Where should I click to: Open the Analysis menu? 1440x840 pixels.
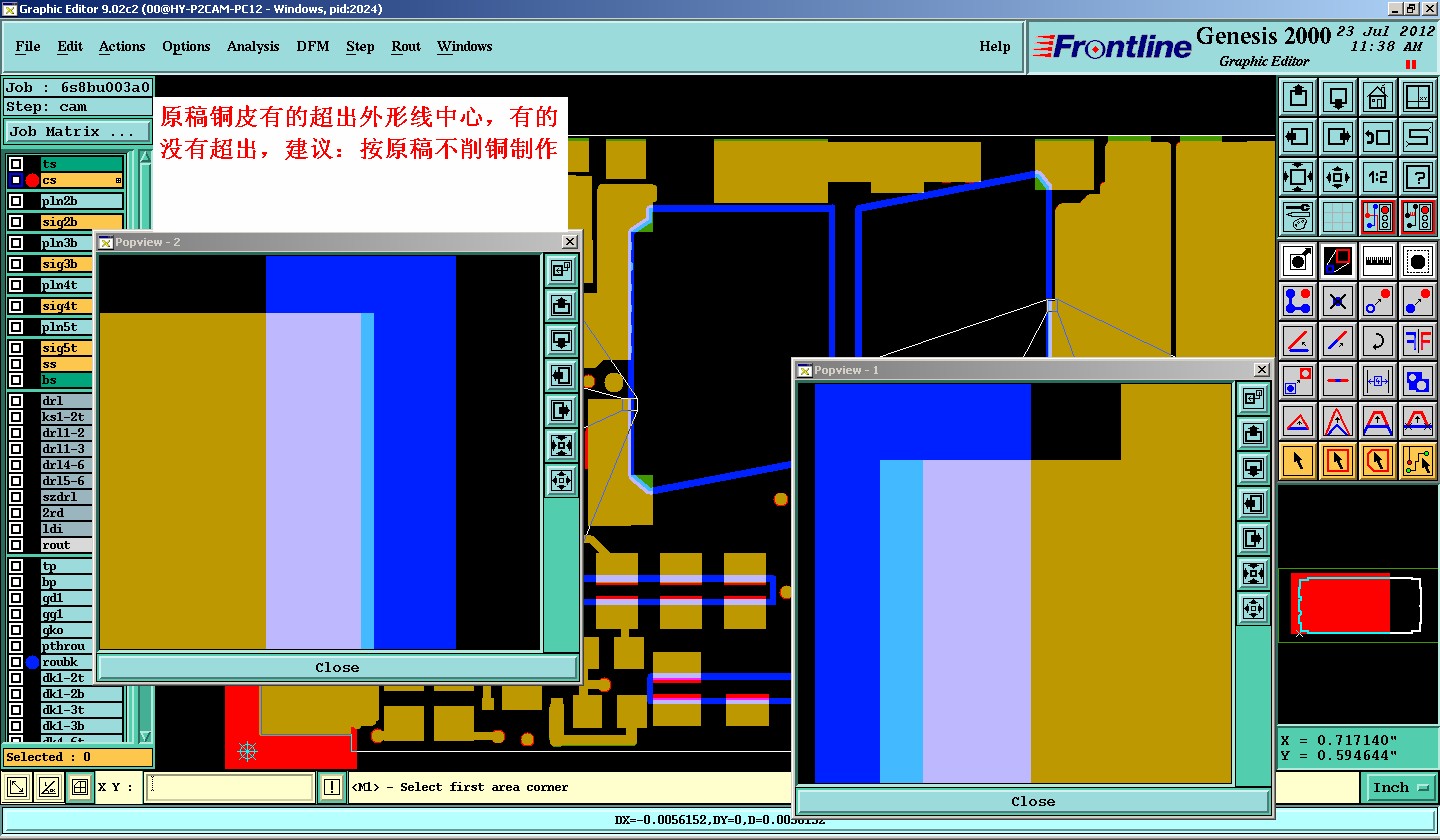pos(253,46)
